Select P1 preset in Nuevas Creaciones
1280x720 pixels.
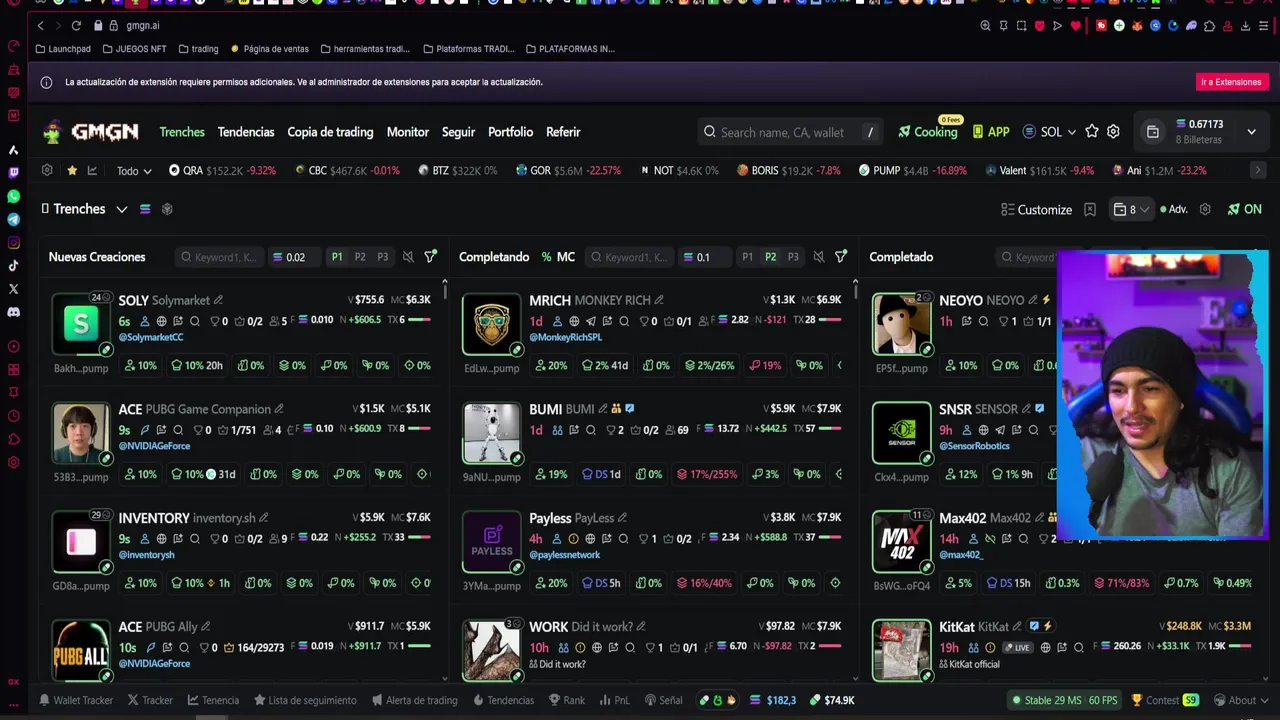(337, 257)
